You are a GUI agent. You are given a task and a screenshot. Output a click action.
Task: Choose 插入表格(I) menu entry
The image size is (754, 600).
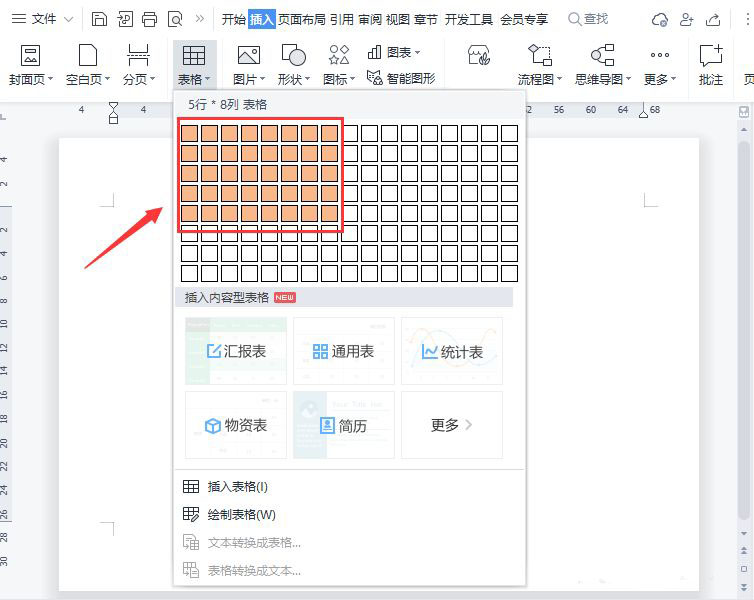coord(349,487)
